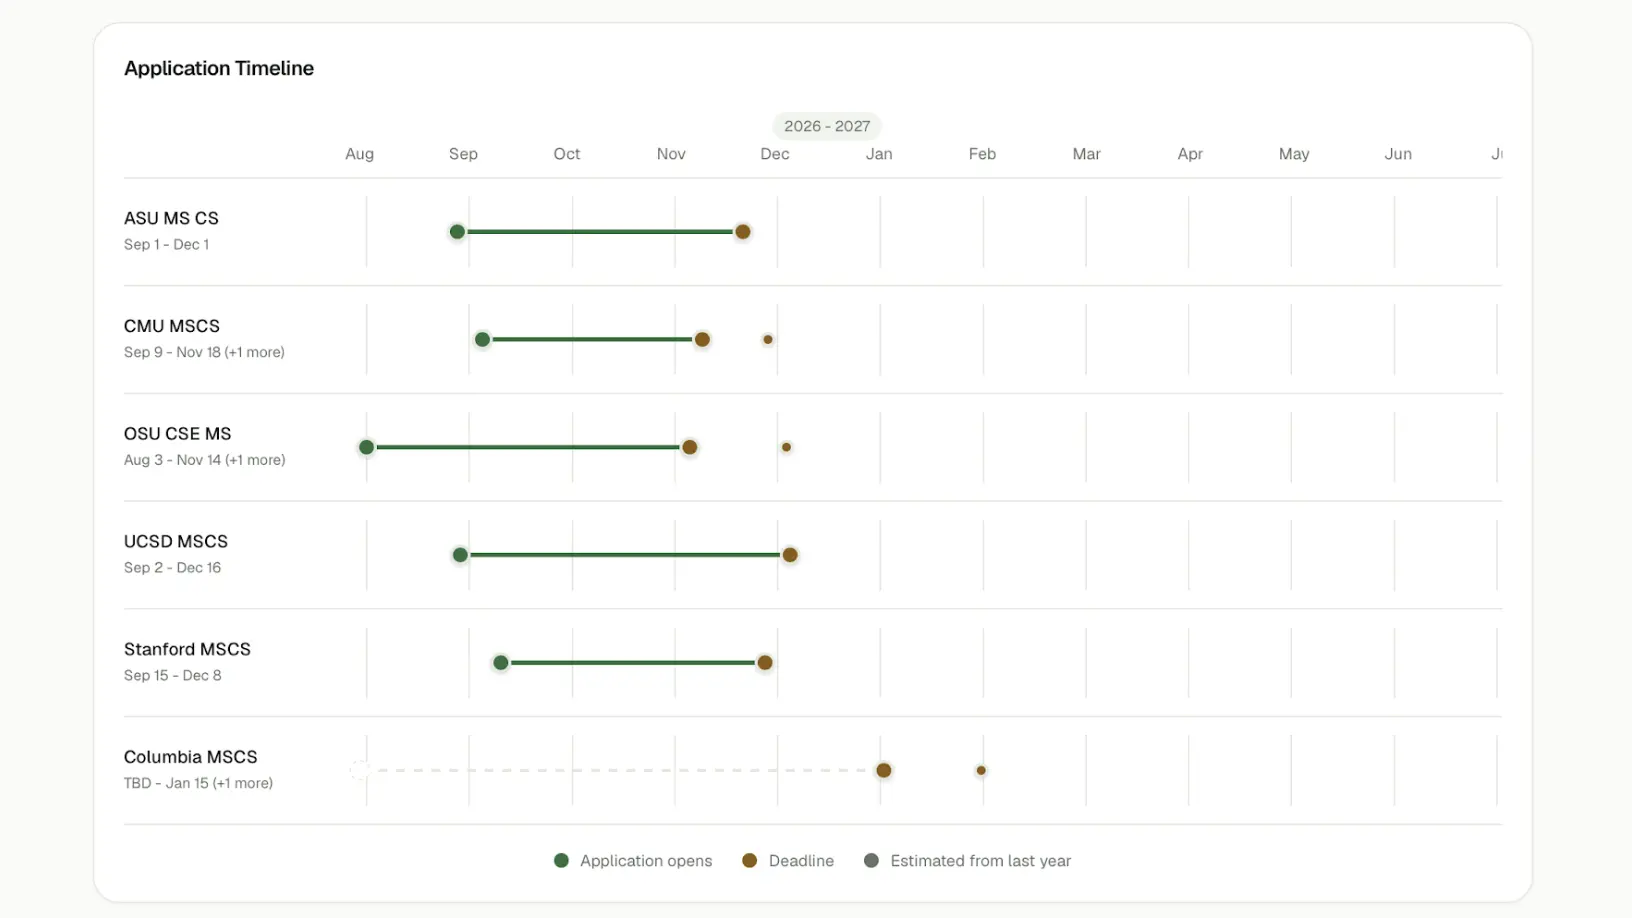Click the Dec month header
The width and height of the screenshot is (1632, 918).
pyautogui.click(x=775, y=154)
